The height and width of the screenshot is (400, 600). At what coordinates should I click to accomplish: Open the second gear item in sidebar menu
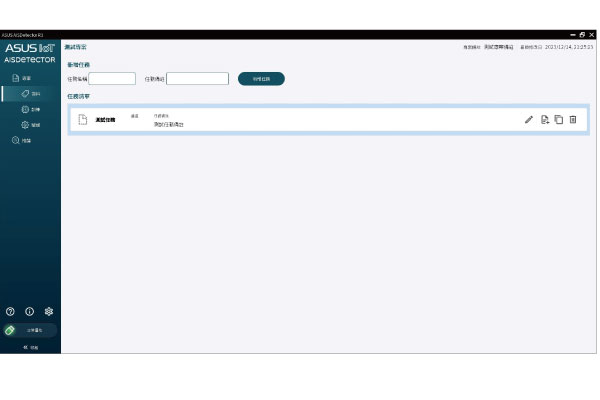coord(30,125)
